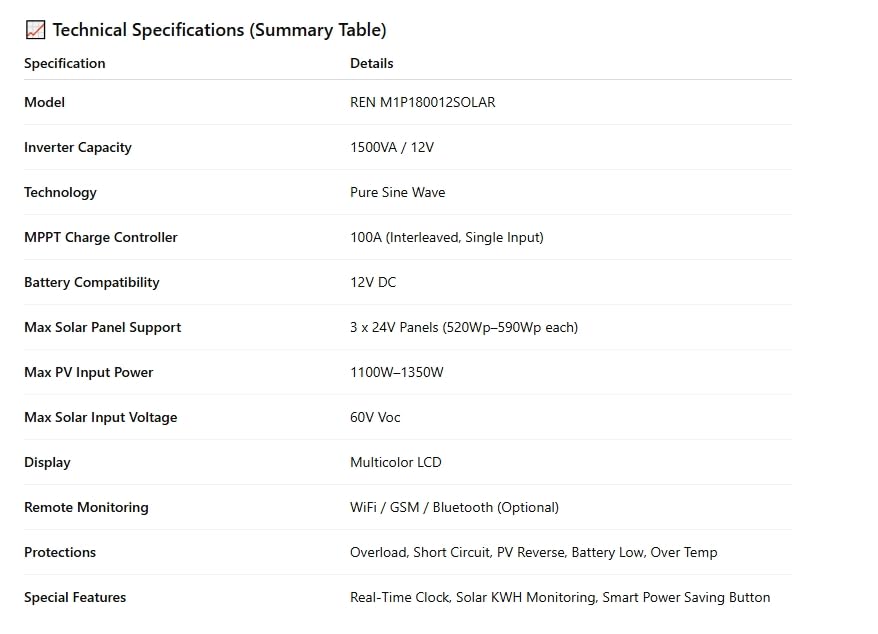Select the Inverter Capacity label
The width and height of the screenshot is (878, 634).
pyautogui.click(x=78, y=147)
